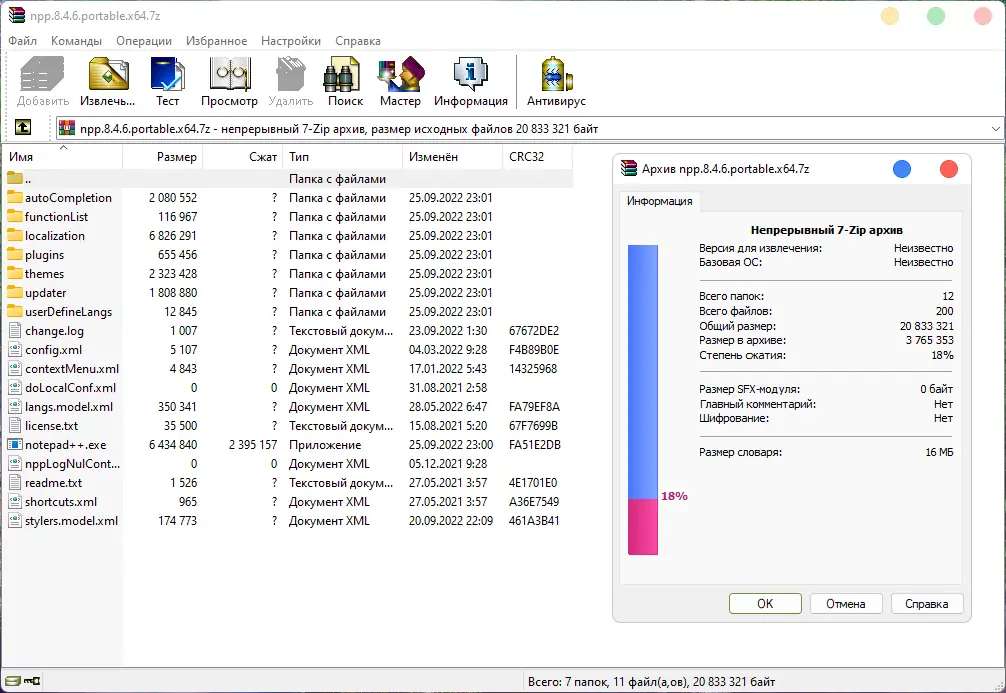The width and height of the screenshot is (1006, 693).
Task: Select the notepad++.exe application icon
Action: [15, 444]
